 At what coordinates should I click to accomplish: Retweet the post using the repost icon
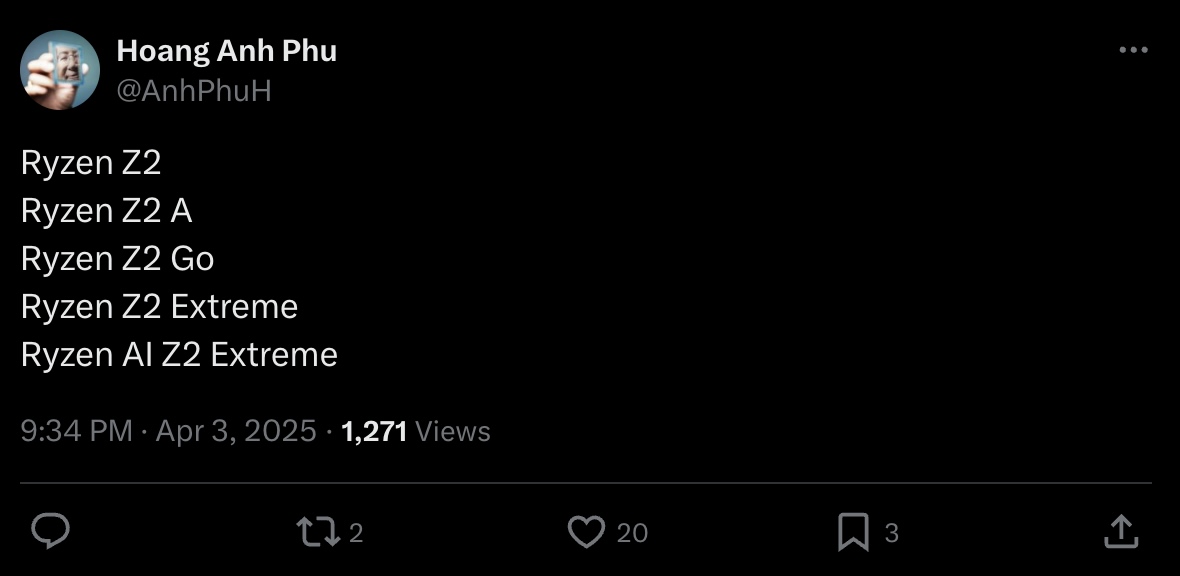click(x=319, y=532)
